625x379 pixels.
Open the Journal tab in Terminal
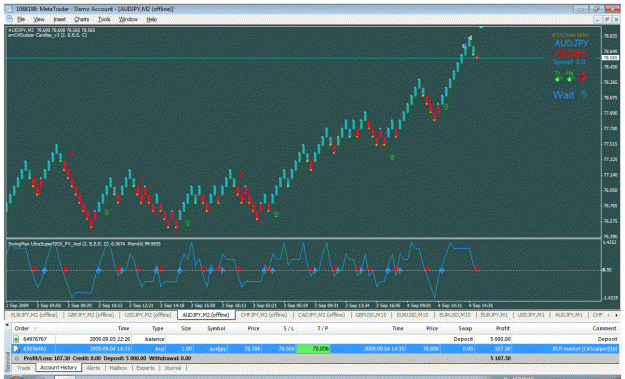click(173, 368)
